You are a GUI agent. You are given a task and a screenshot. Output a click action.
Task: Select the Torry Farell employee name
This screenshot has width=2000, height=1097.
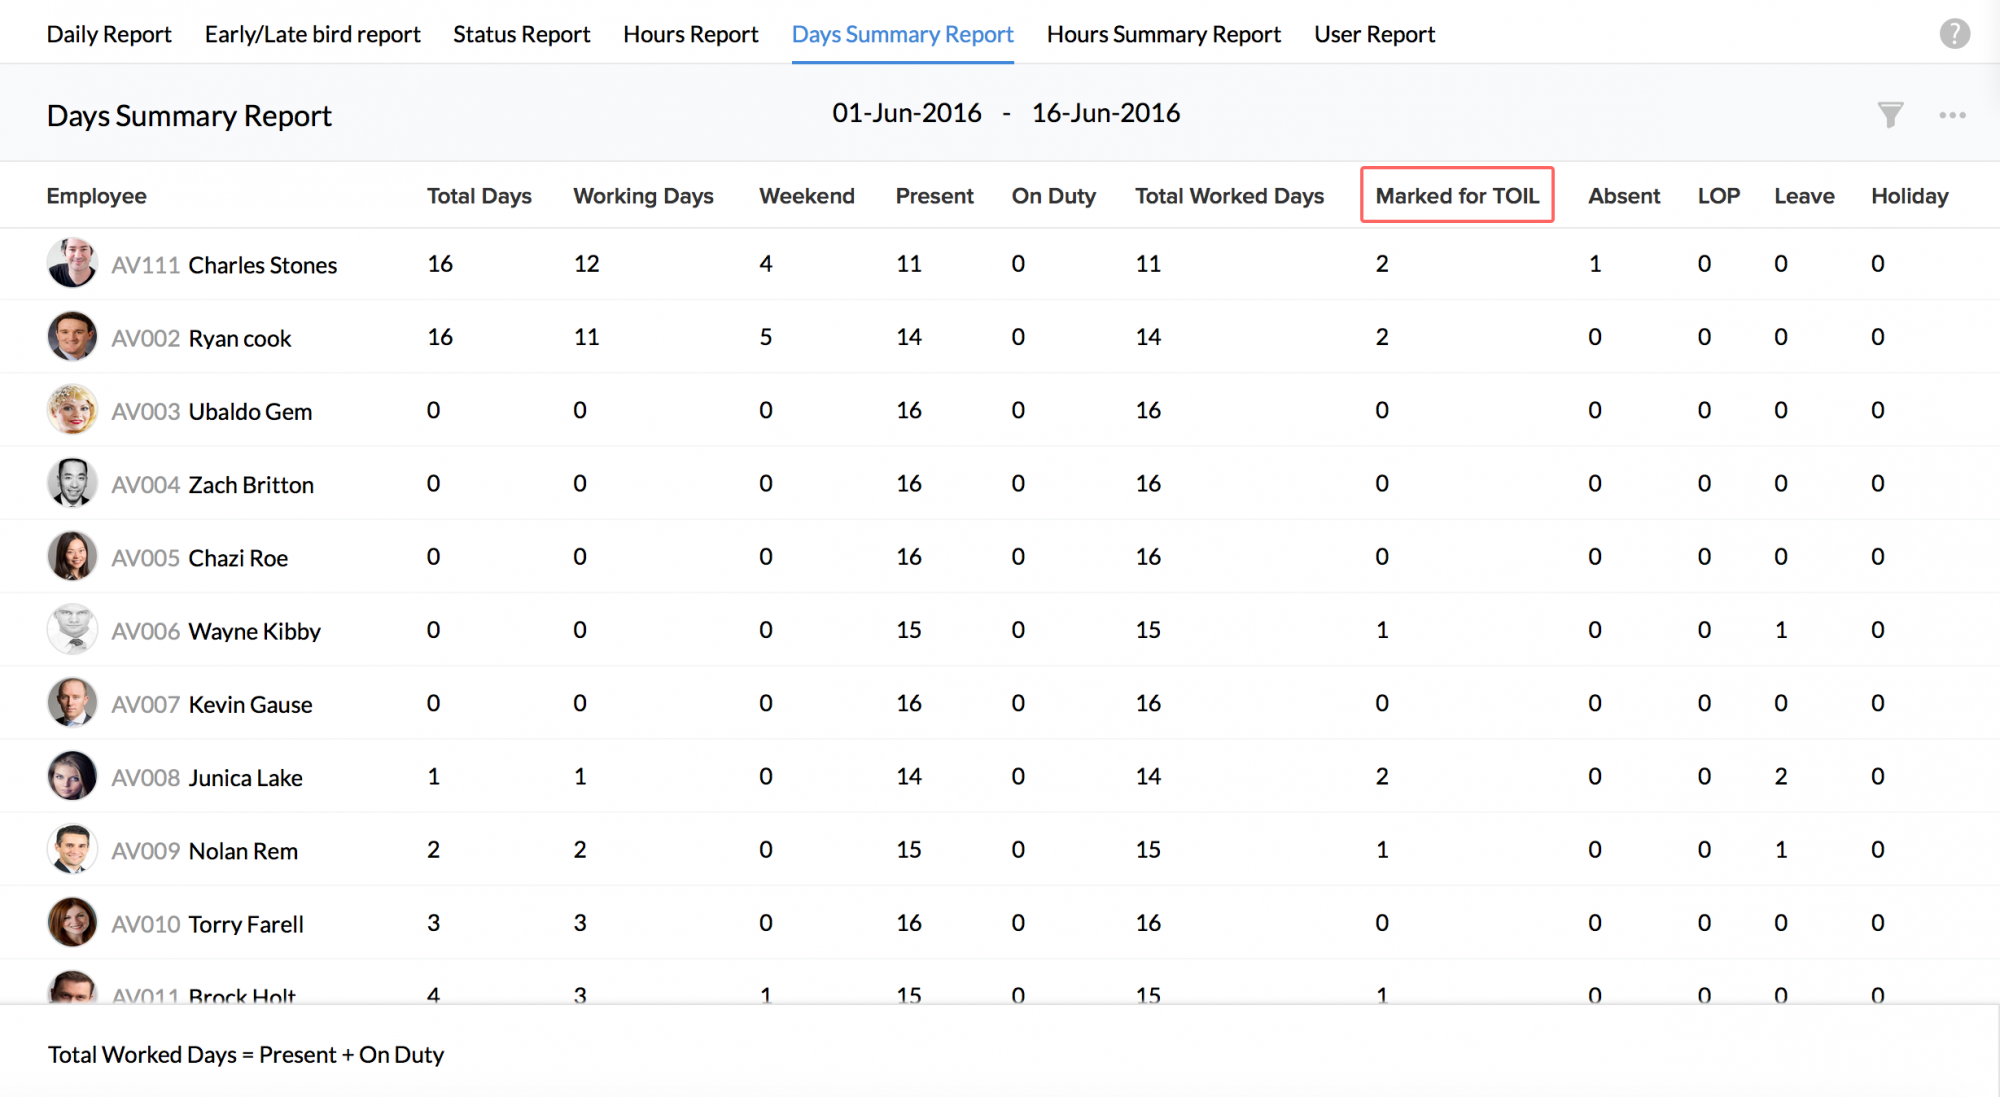[x=246, y=924]
